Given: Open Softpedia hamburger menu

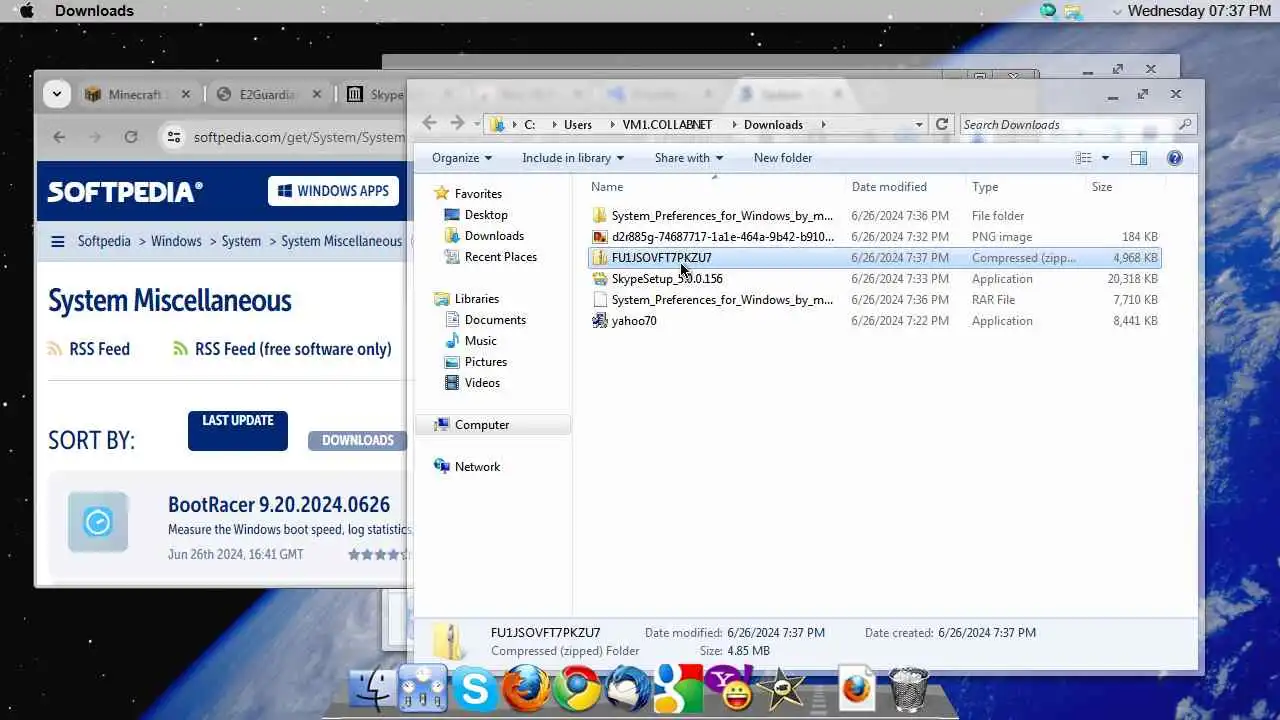Looking at the screenshot, I should coord(58,241).
